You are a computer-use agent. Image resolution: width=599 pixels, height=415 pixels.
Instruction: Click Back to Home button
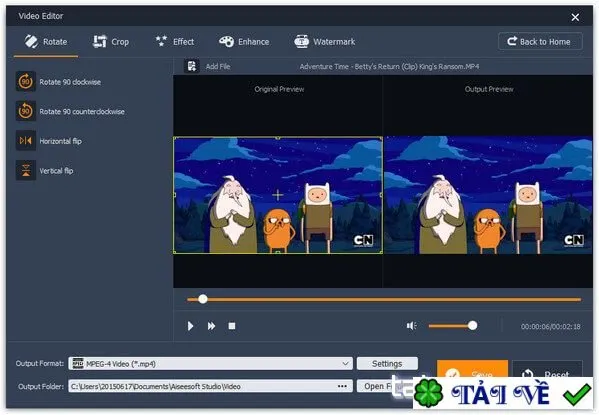pyautogui.click(x=540, y=41)
